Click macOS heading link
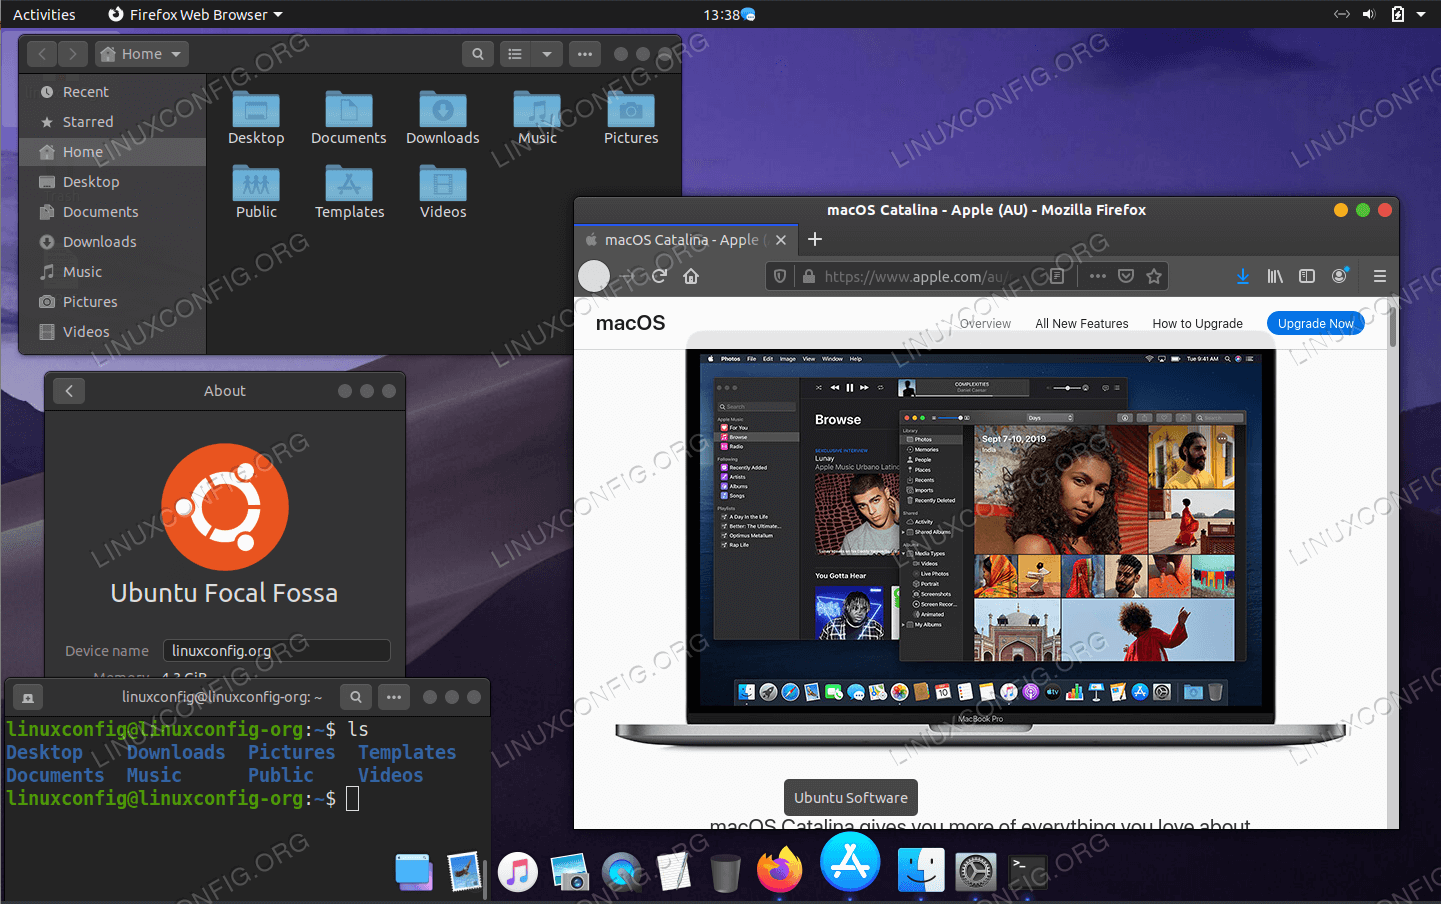Viewport: 1441px width, 904px height. [630, 323]
